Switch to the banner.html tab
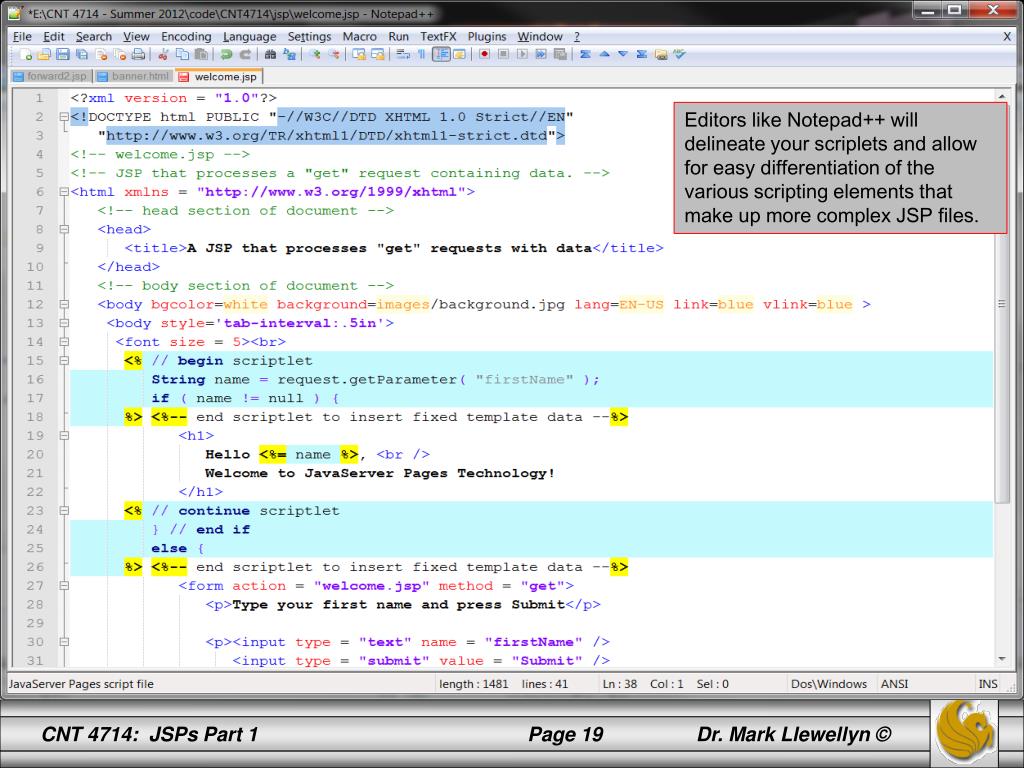The width and height of the screenshot is (1024, 768). pyautogui.click(x=134, y=76)
